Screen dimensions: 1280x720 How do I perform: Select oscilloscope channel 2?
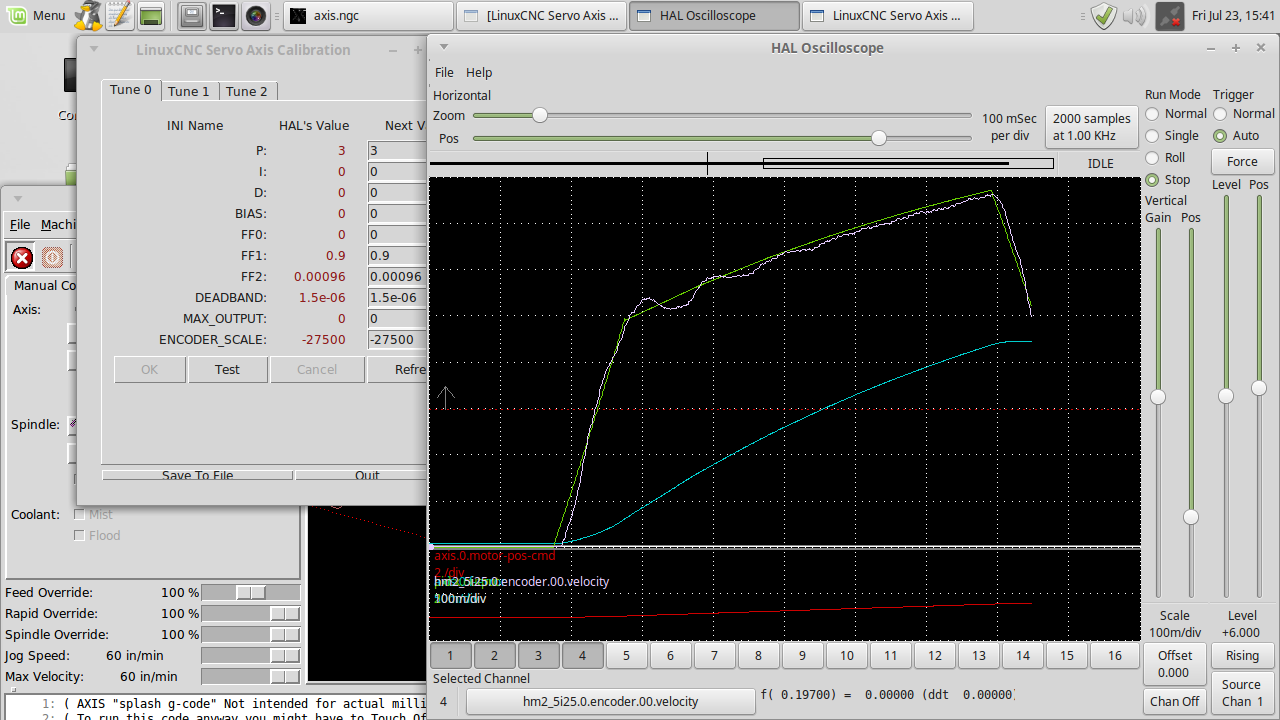tap(495, 655)
